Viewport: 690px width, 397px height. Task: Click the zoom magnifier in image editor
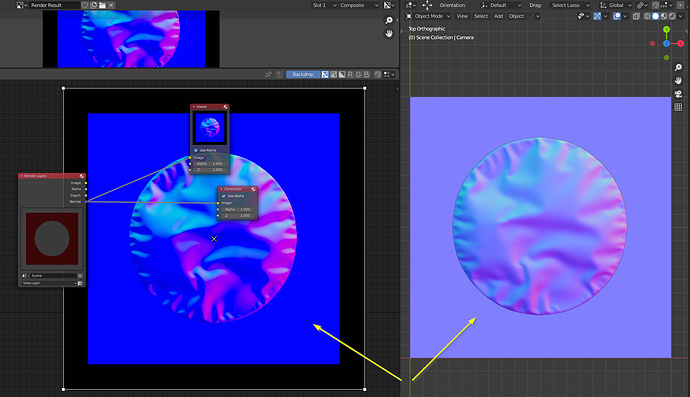[x=389, y=21]
